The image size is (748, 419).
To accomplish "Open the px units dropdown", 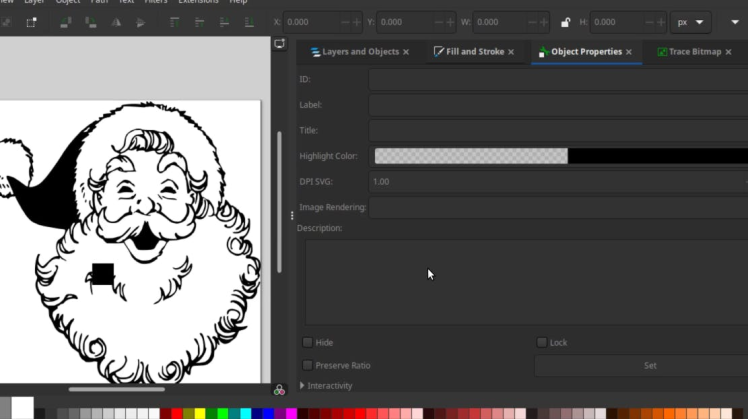I will (x=693, y=22).
